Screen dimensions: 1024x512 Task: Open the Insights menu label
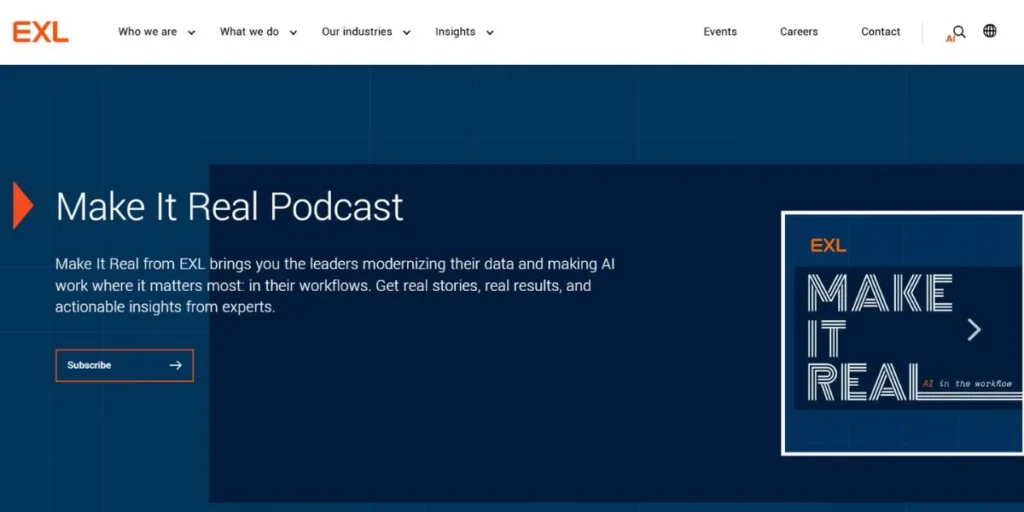455,32
